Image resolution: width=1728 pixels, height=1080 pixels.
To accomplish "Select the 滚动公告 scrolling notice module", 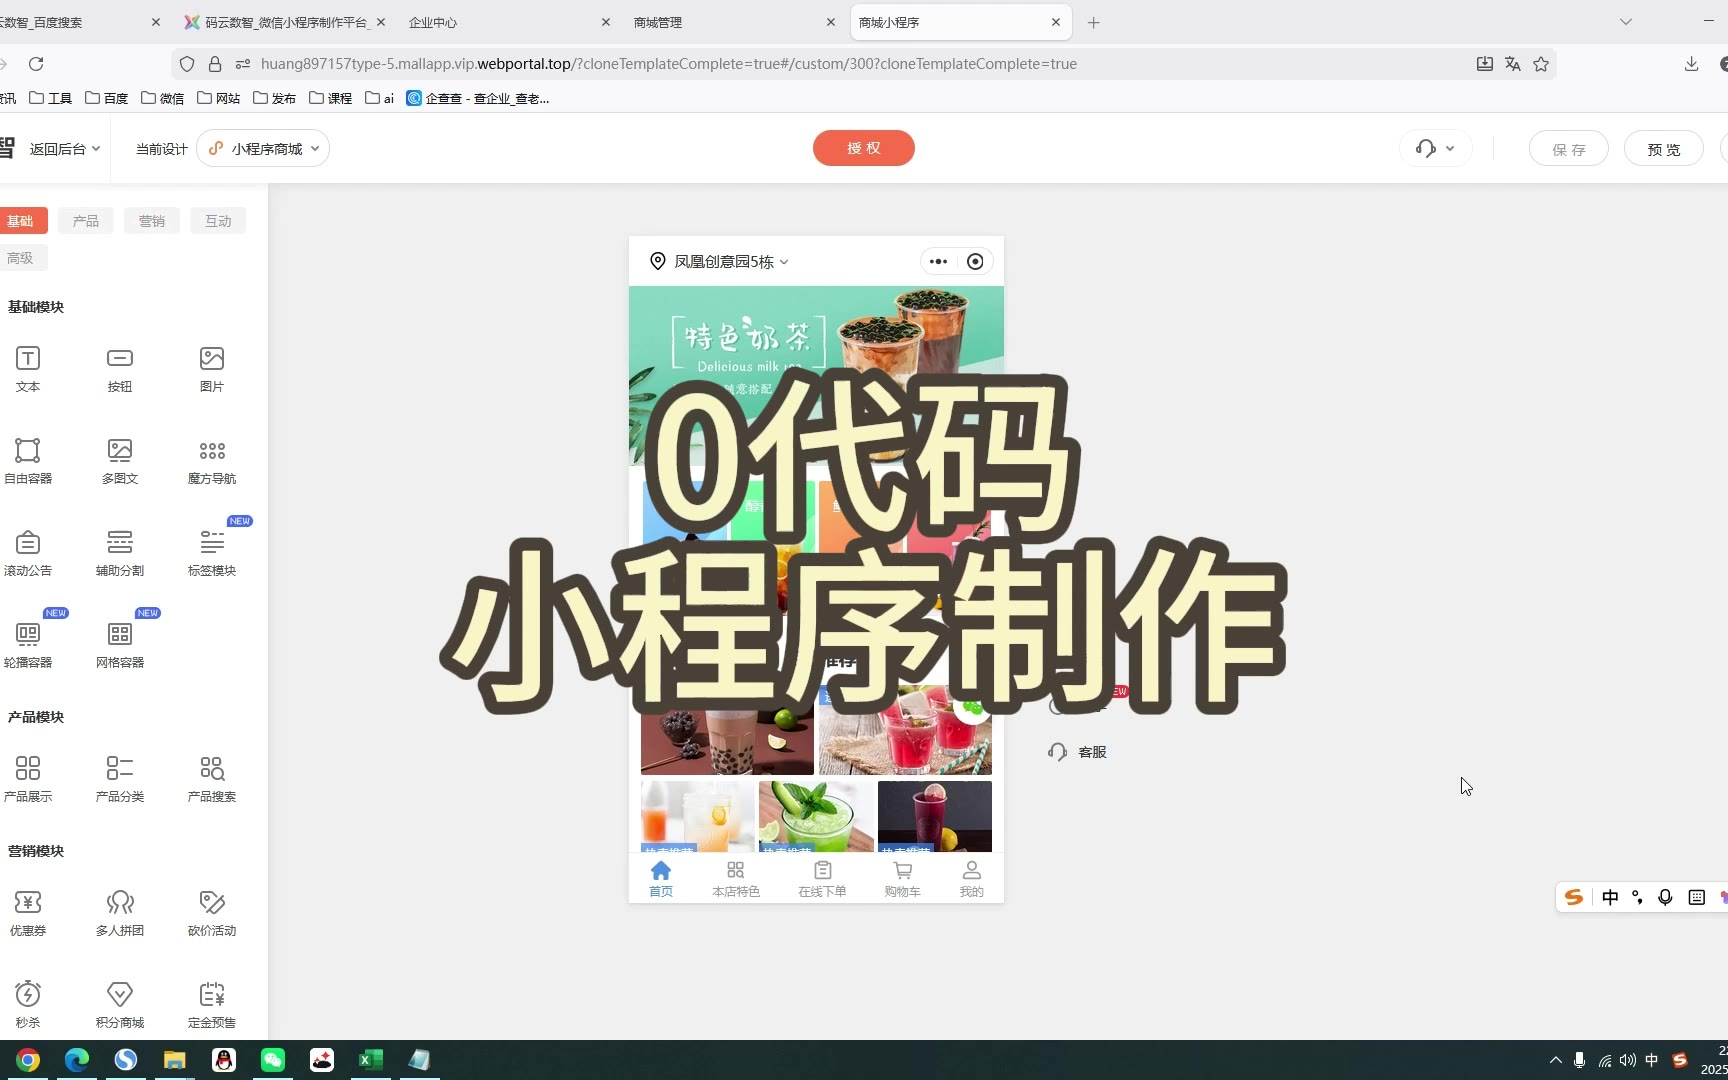I will click(28, 552).
